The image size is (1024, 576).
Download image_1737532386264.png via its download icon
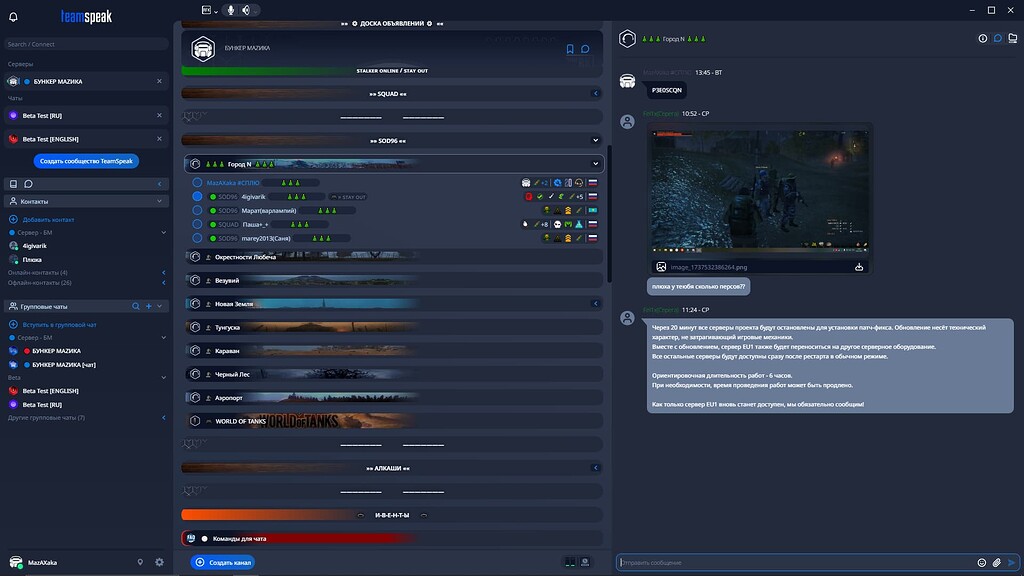(x=858, y=267)
